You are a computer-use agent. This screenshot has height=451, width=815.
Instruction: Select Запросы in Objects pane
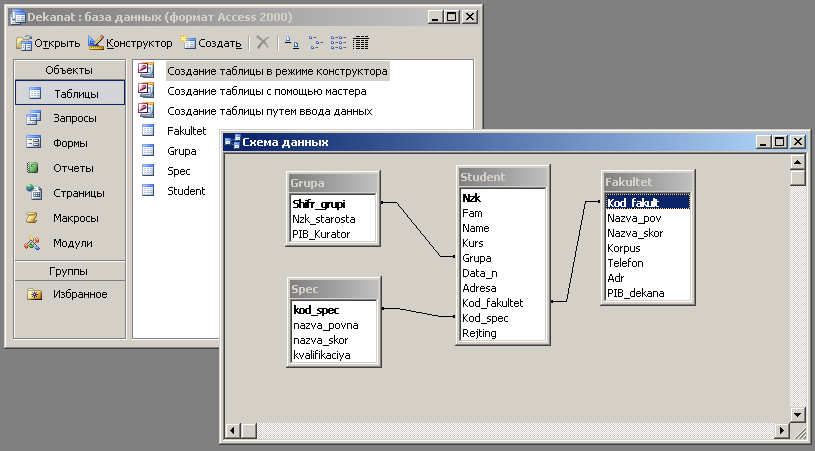(70, 118)
